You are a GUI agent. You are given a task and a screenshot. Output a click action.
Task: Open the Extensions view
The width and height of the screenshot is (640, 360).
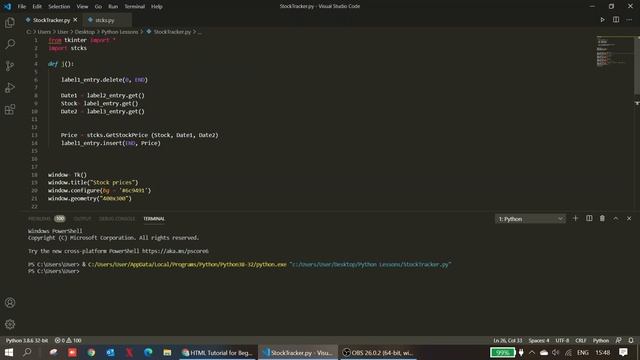tap(10, 109)
